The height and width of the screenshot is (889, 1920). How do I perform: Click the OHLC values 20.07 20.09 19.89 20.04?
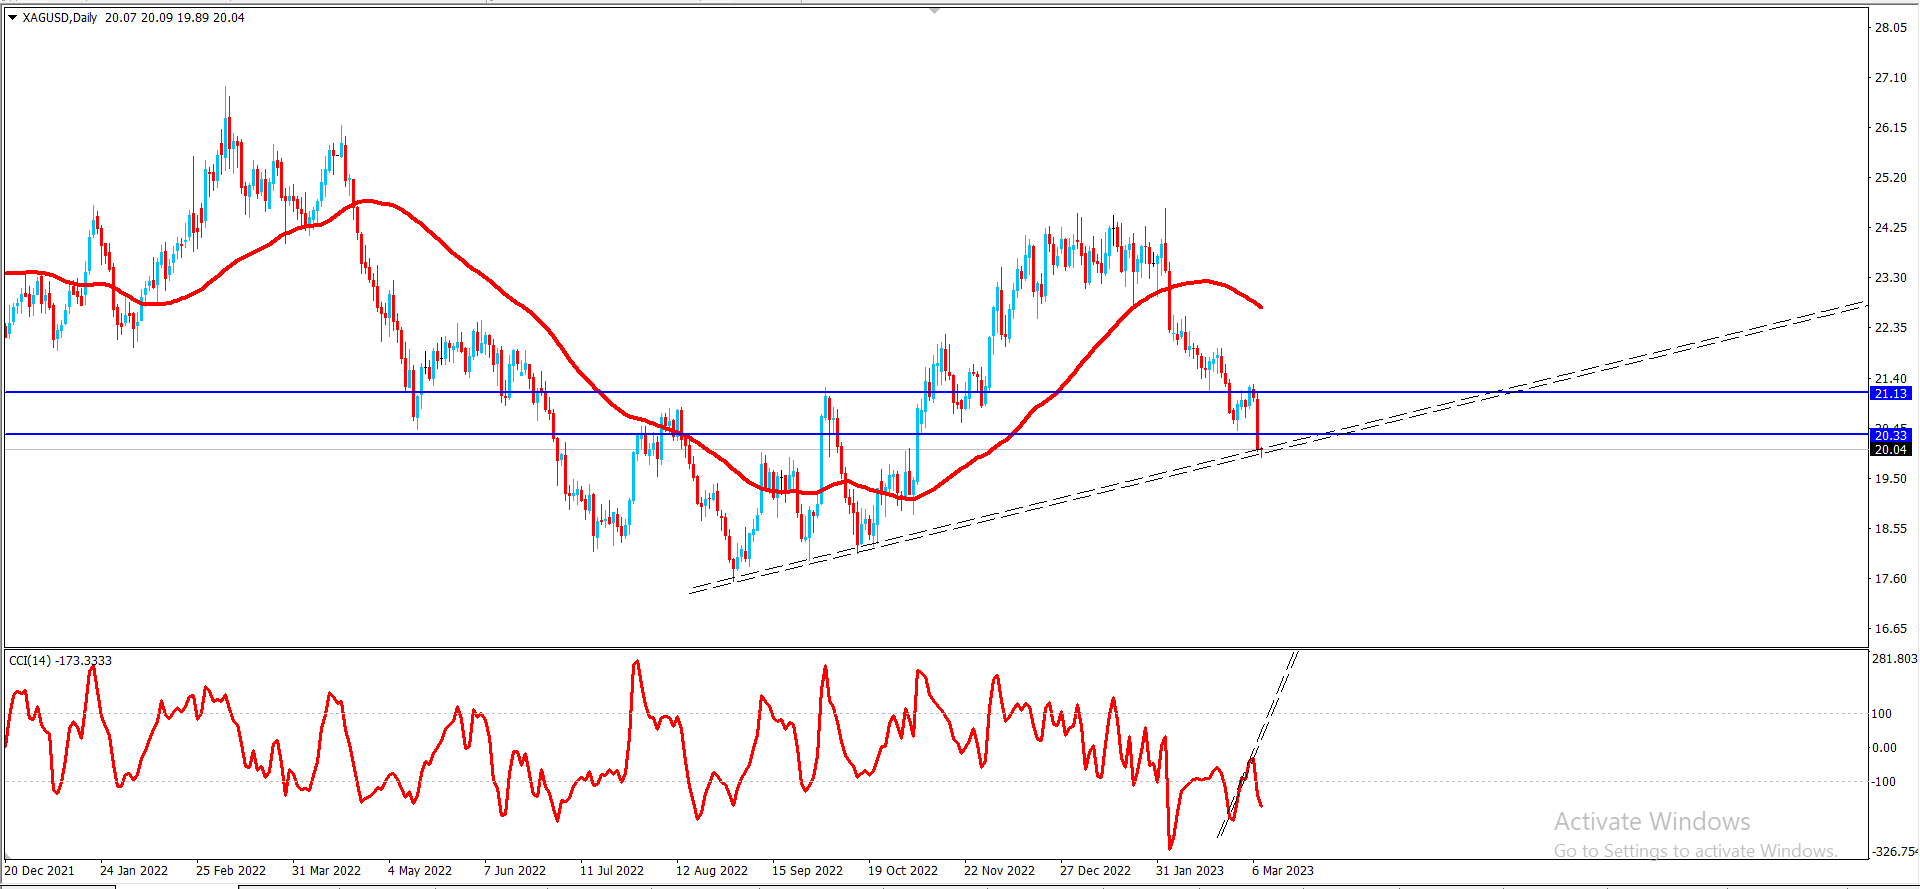tap(175, 17)
